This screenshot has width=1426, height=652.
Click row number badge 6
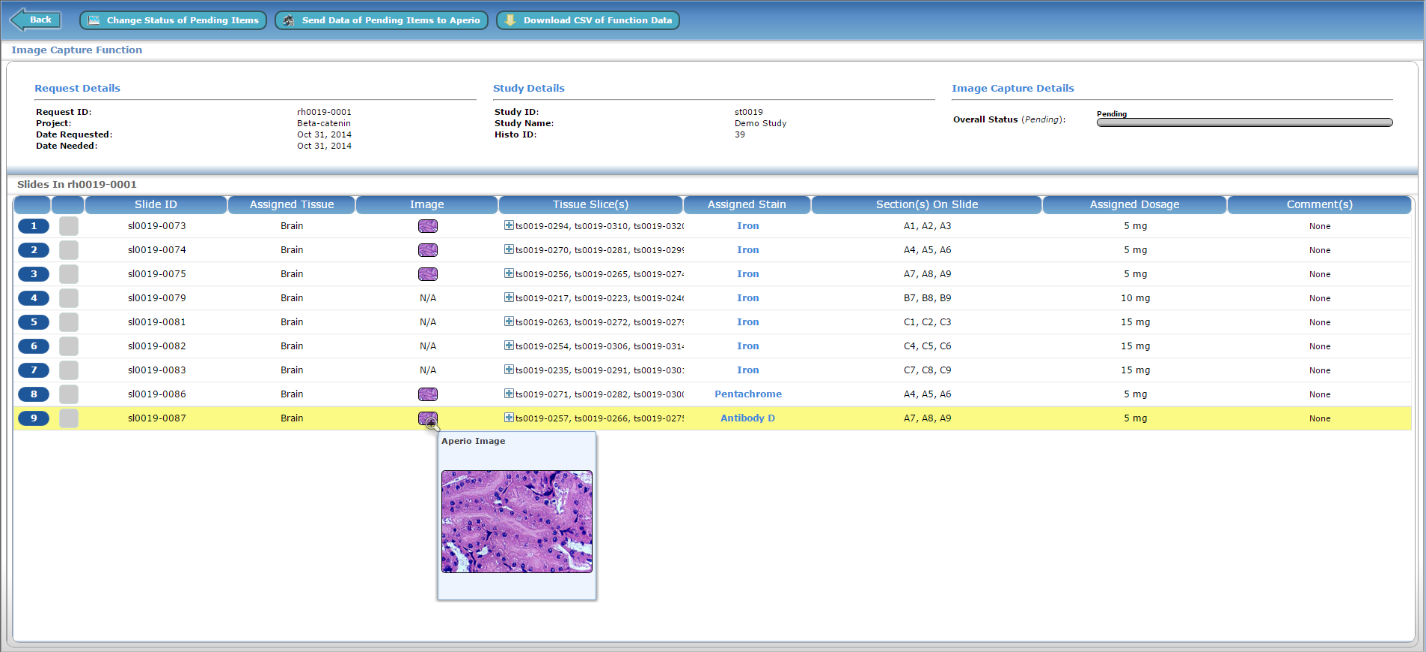coord(33,346)
